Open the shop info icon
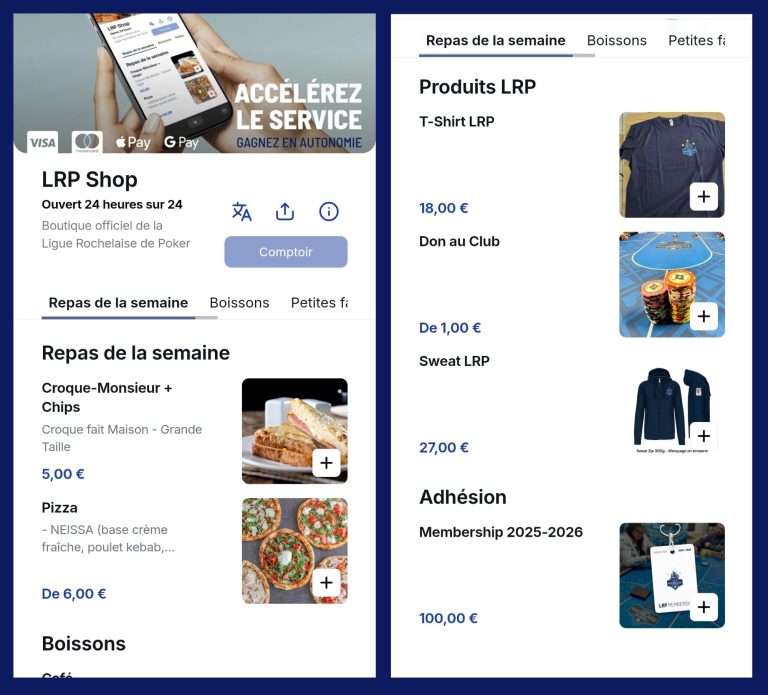The width and height of the screenshot is (768, 695). (329, 212)
